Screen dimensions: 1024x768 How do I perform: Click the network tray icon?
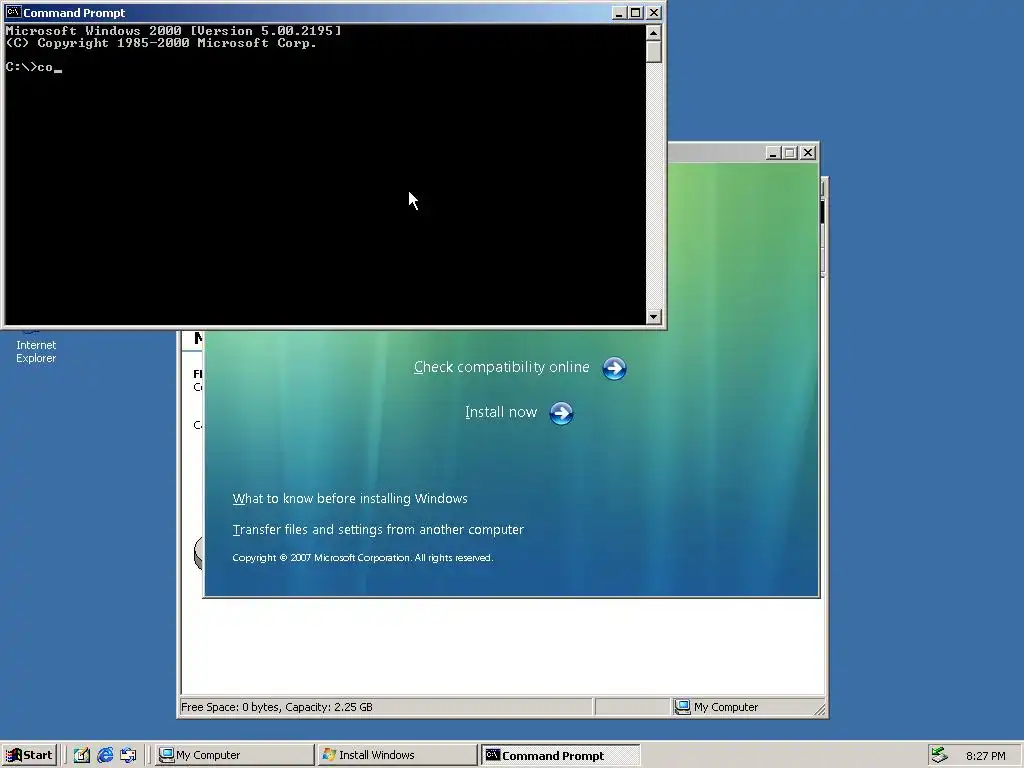pyautogui.click(x=939, y=755)
